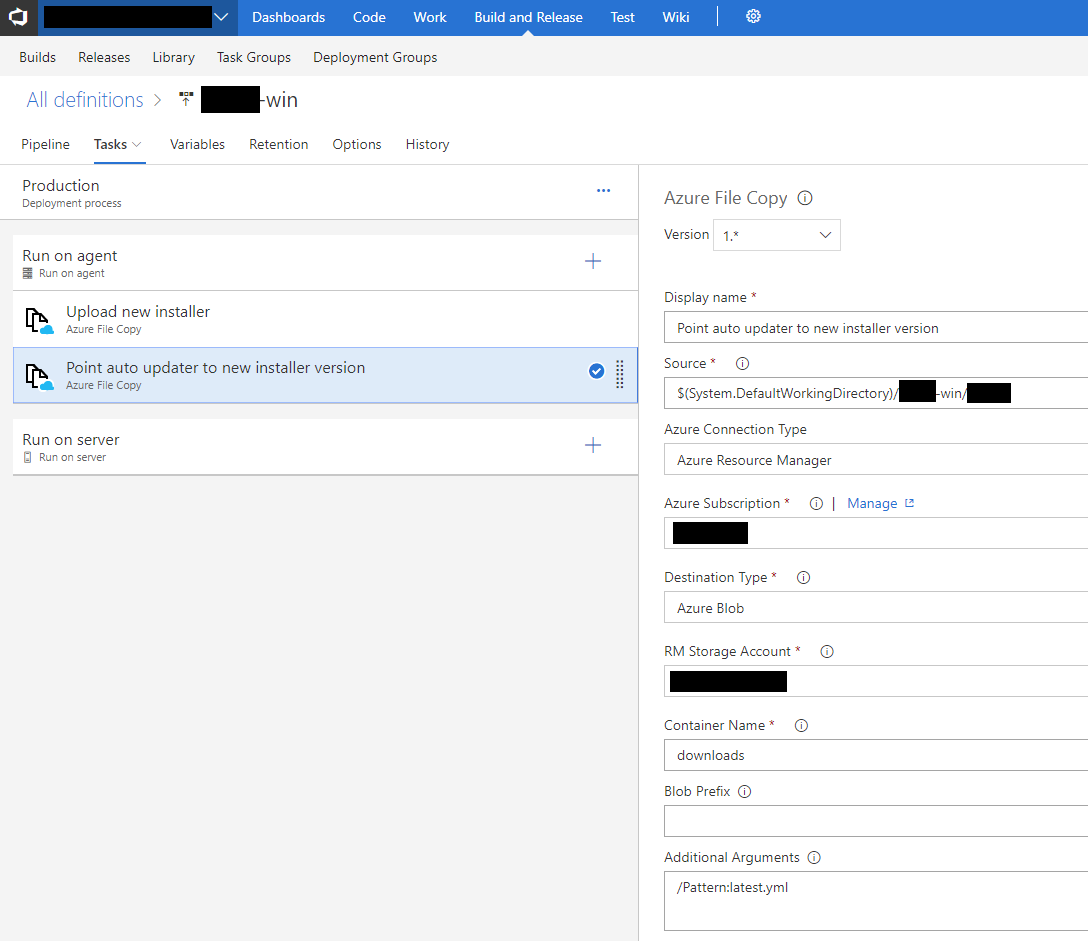
Task: Open the Wiki hub
Action: point(676,17)
